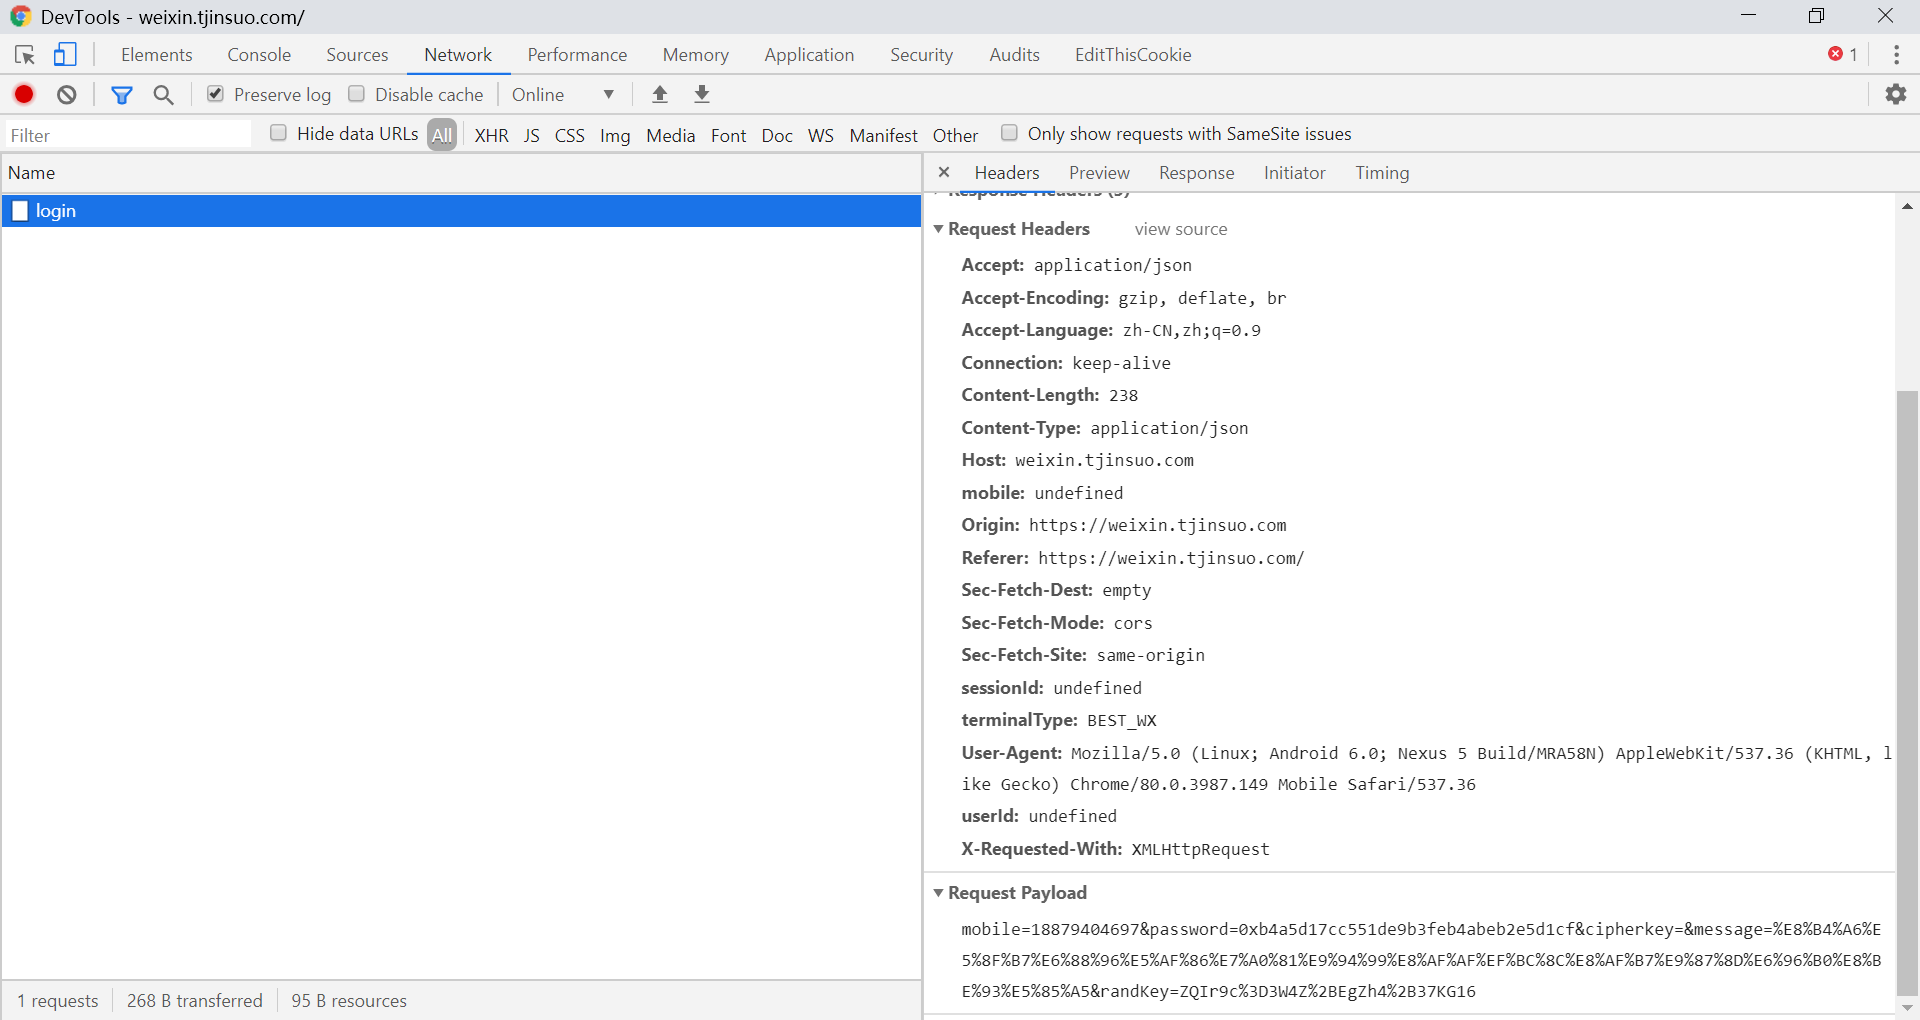Collapse the Request Payload section
Screen dimensions: 1920x1020
pyautogui.click(x=939, y=893)
